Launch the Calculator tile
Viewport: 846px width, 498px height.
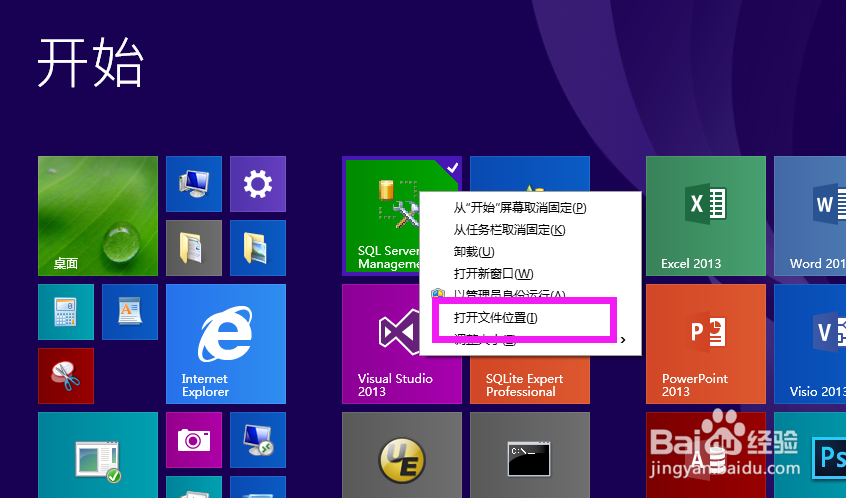click(66, 312)
